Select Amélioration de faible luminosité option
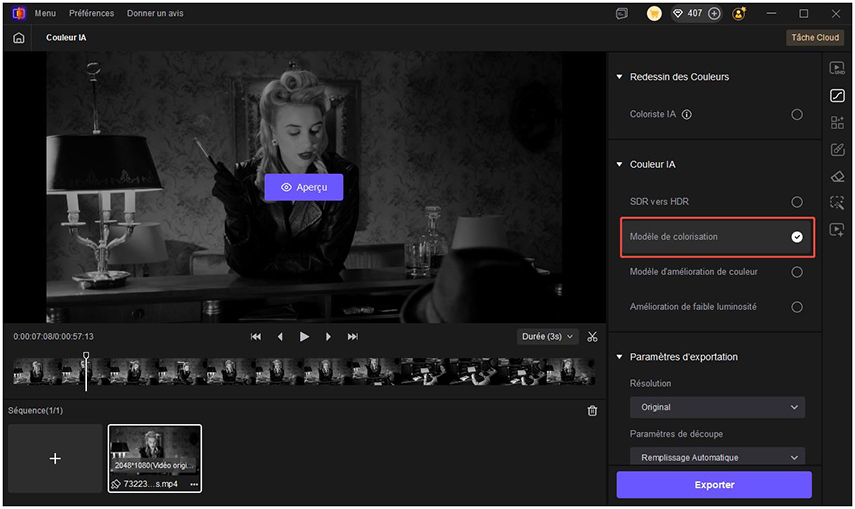This screenshot has height=509, width=855. pos(797,307)
